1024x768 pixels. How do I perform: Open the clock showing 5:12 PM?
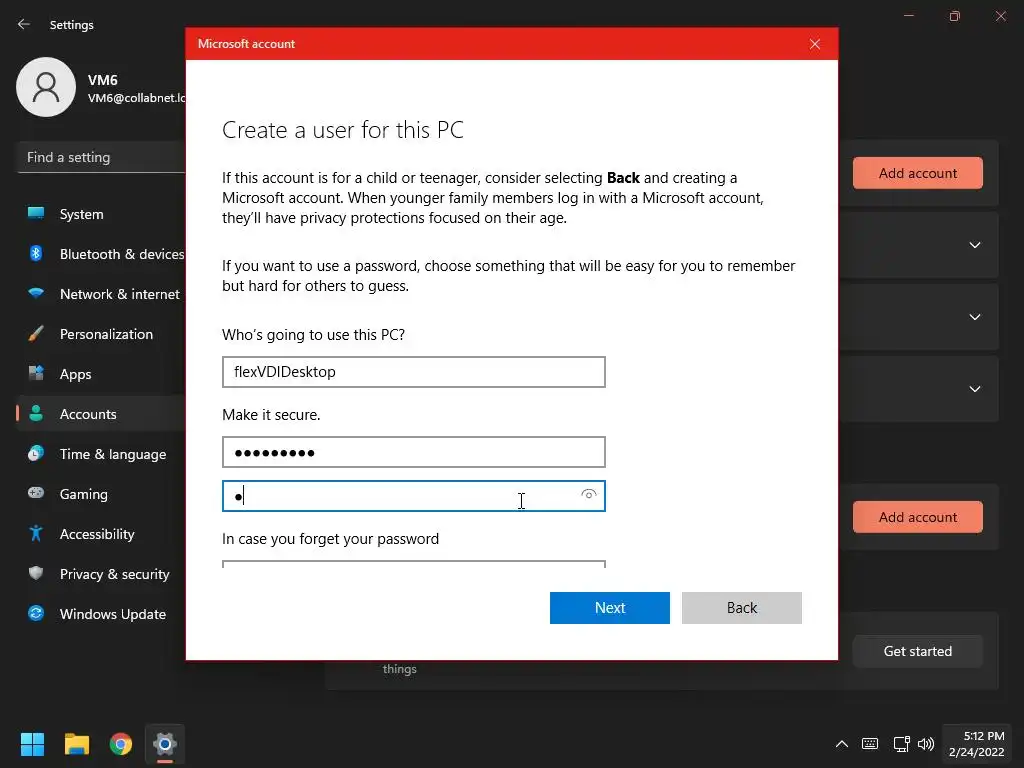point(977,744)
